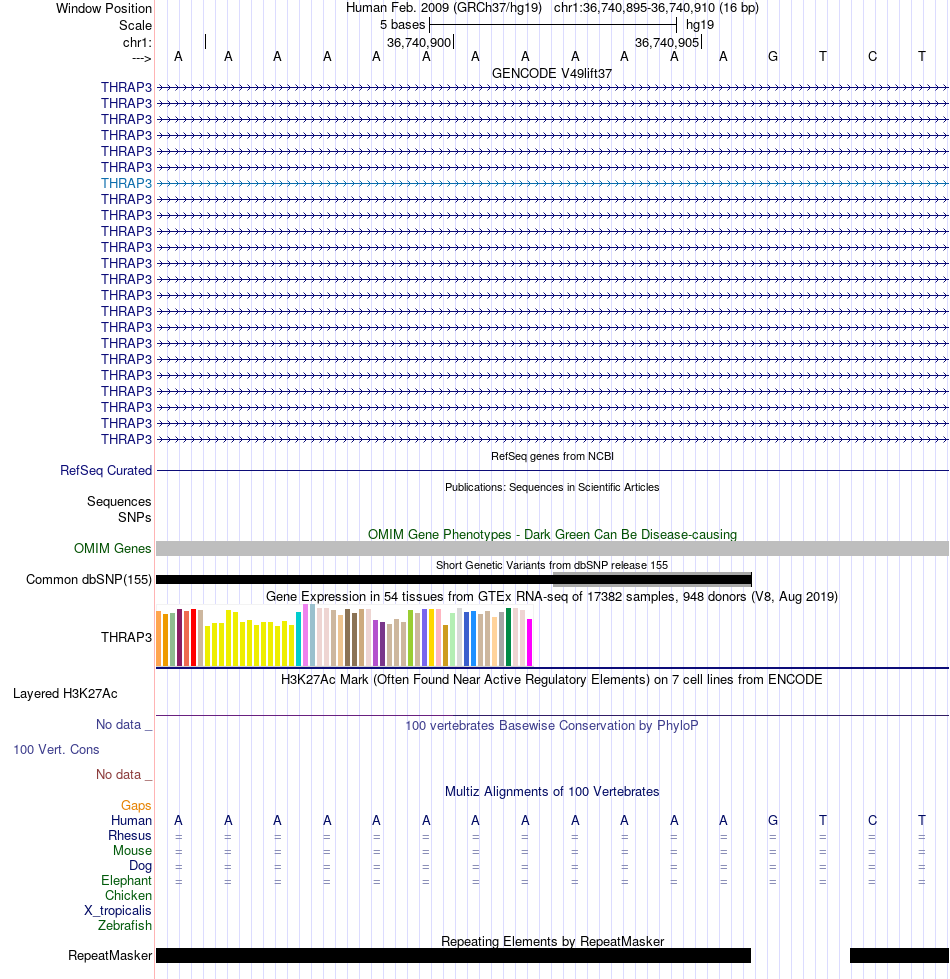Select the Human alignment row label

(131, 820)
